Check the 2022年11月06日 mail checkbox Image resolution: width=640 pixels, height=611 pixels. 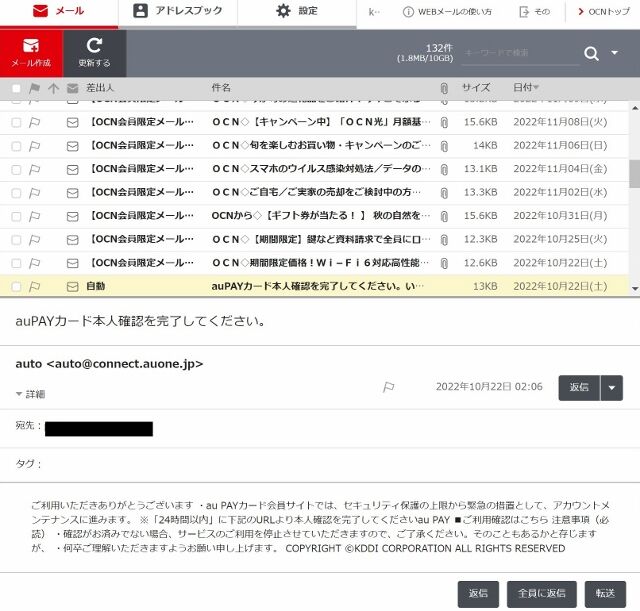tap(16, 146)
